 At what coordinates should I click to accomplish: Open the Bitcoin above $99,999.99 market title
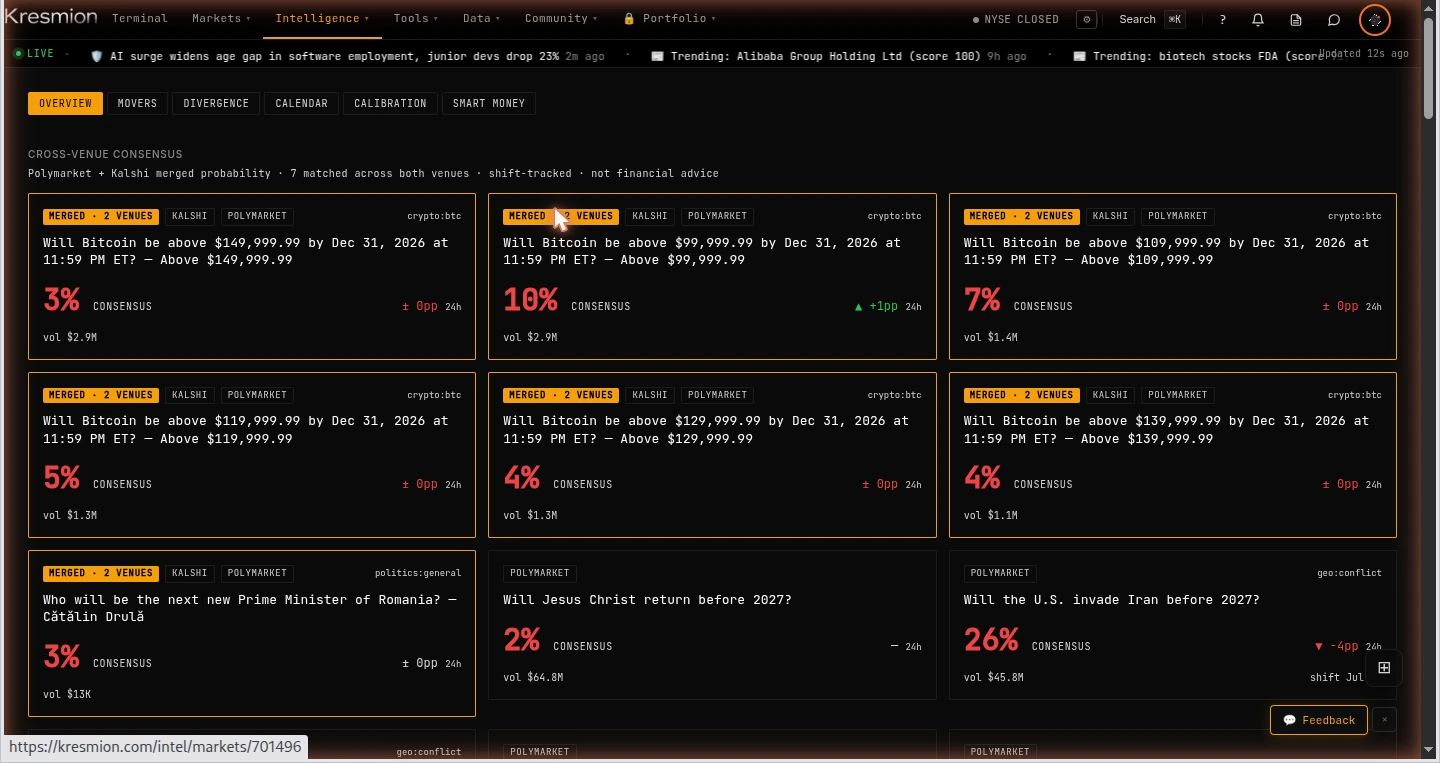702,251
